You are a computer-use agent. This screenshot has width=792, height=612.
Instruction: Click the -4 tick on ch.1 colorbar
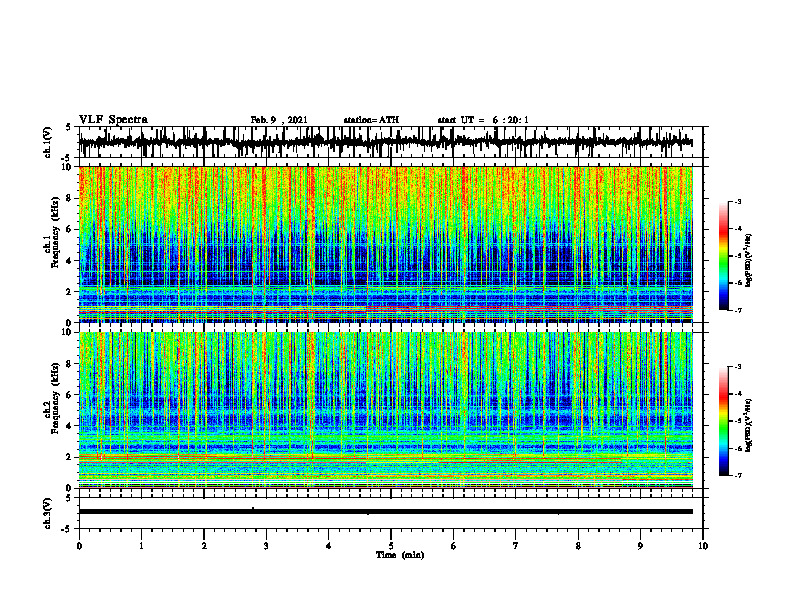pyautogui.click(x=737, y=229)
